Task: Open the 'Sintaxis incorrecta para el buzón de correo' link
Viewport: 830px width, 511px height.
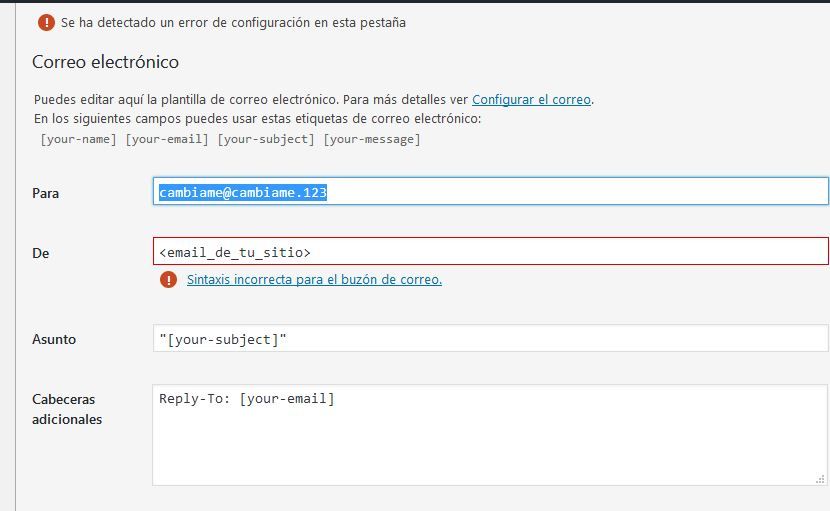Action: 314,280
